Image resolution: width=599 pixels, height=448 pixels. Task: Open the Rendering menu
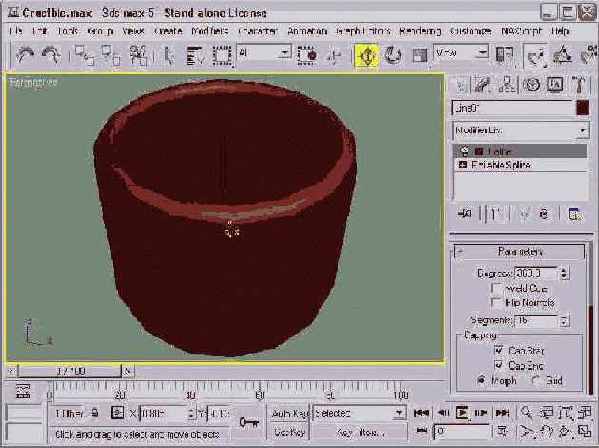[420, 31]
